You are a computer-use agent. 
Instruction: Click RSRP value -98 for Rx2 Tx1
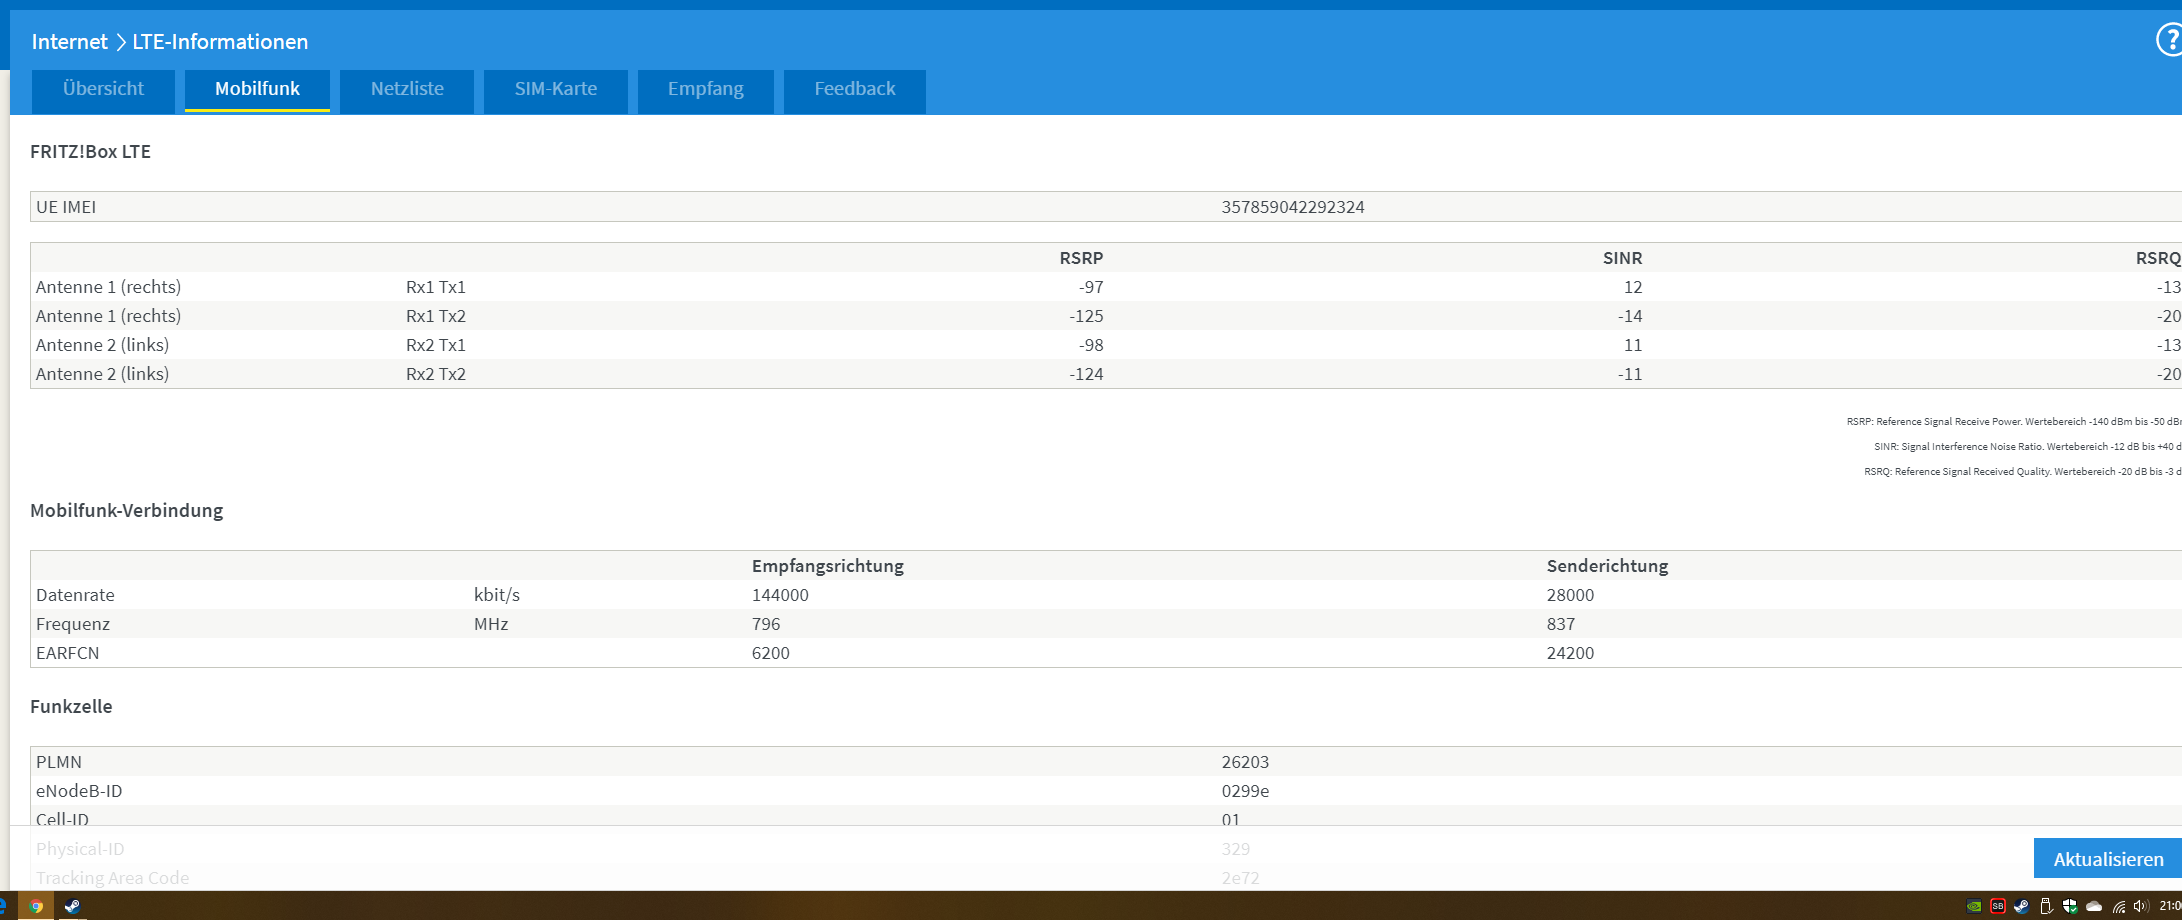tap(1091, 345)
